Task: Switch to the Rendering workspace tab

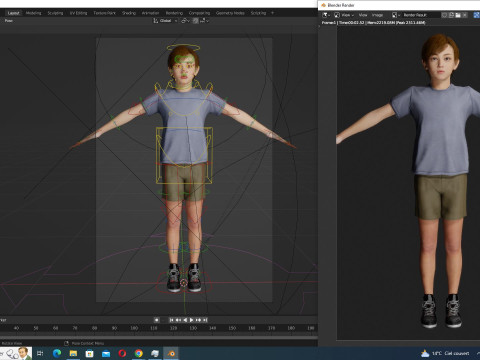Action: (174, 13)
